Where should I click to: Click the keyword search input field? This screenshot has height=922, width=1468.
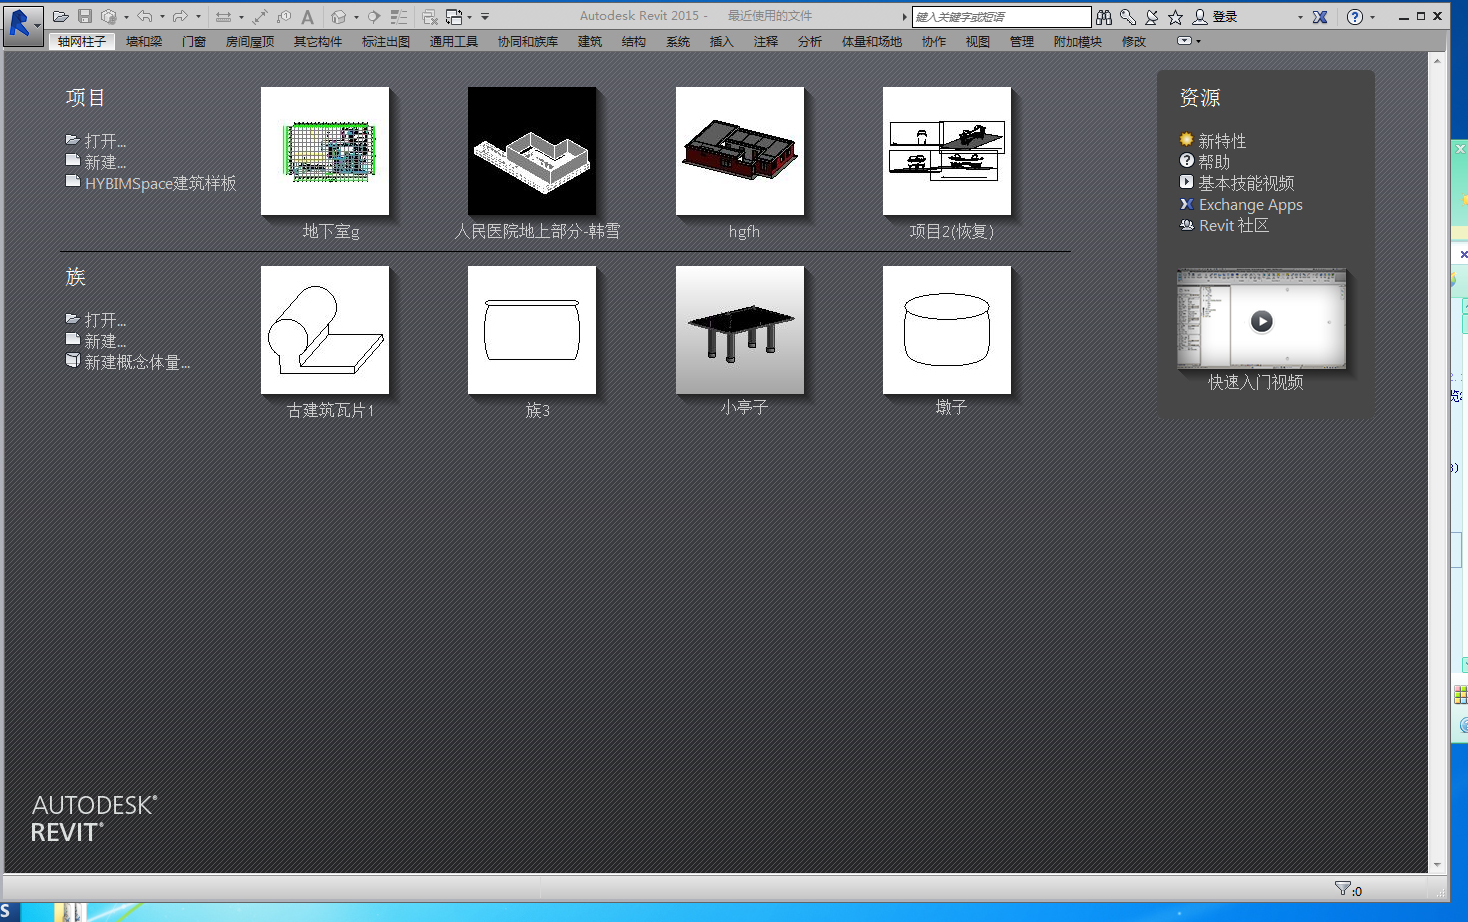1001,17
